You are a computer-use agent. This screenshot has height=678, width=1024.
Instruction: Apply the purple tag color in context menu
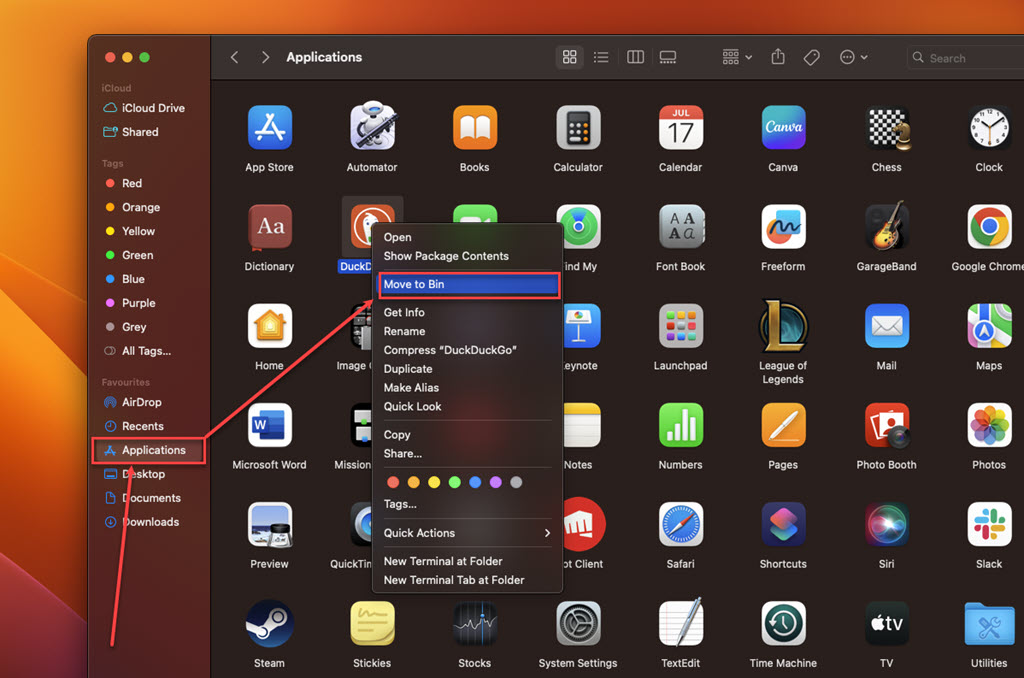pyautogui.click(x=496, y=483)
